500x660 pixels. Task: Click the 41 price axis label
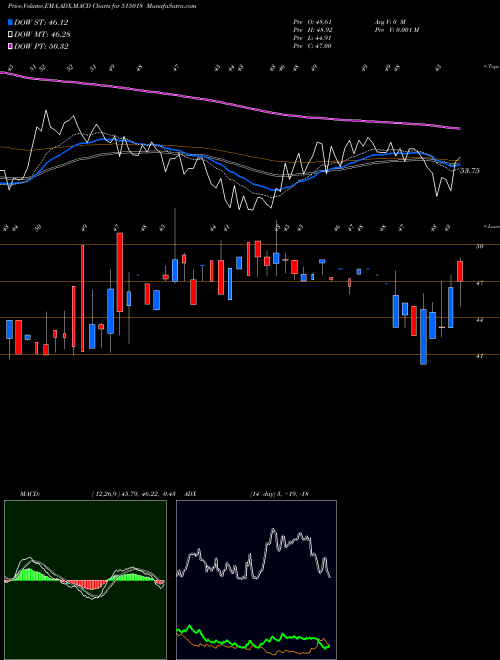coord(479,356)
